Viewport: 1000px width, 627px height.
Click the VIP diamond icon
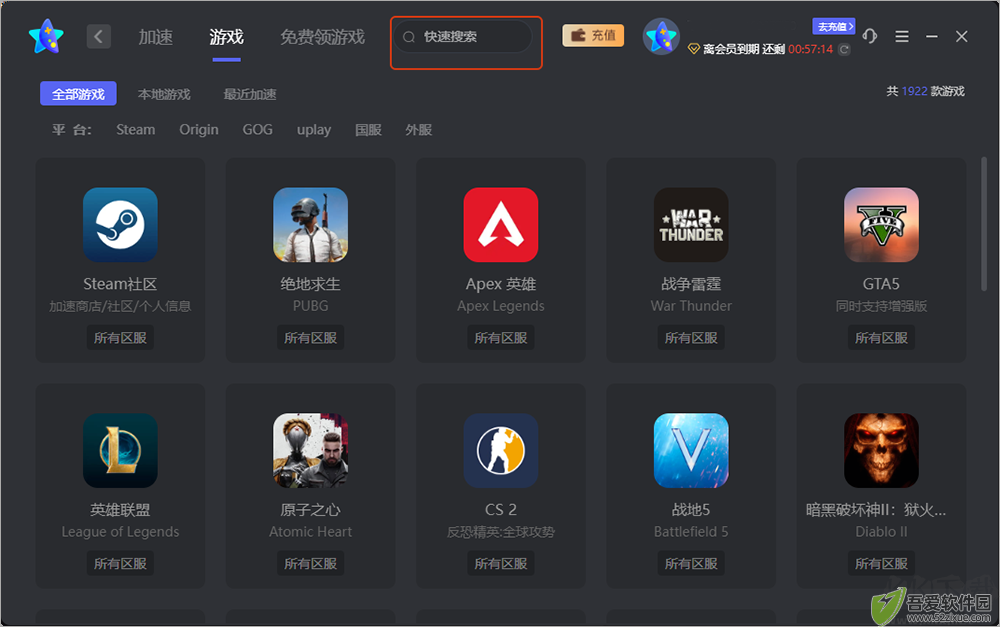tap(693, 49)
